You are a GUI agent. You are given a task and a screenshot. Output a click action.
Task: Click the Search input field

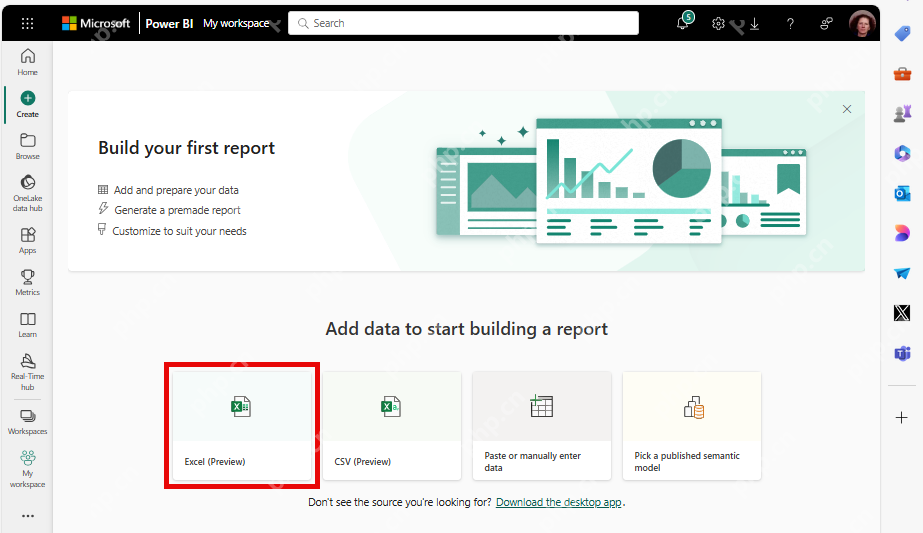pos(463,23)
